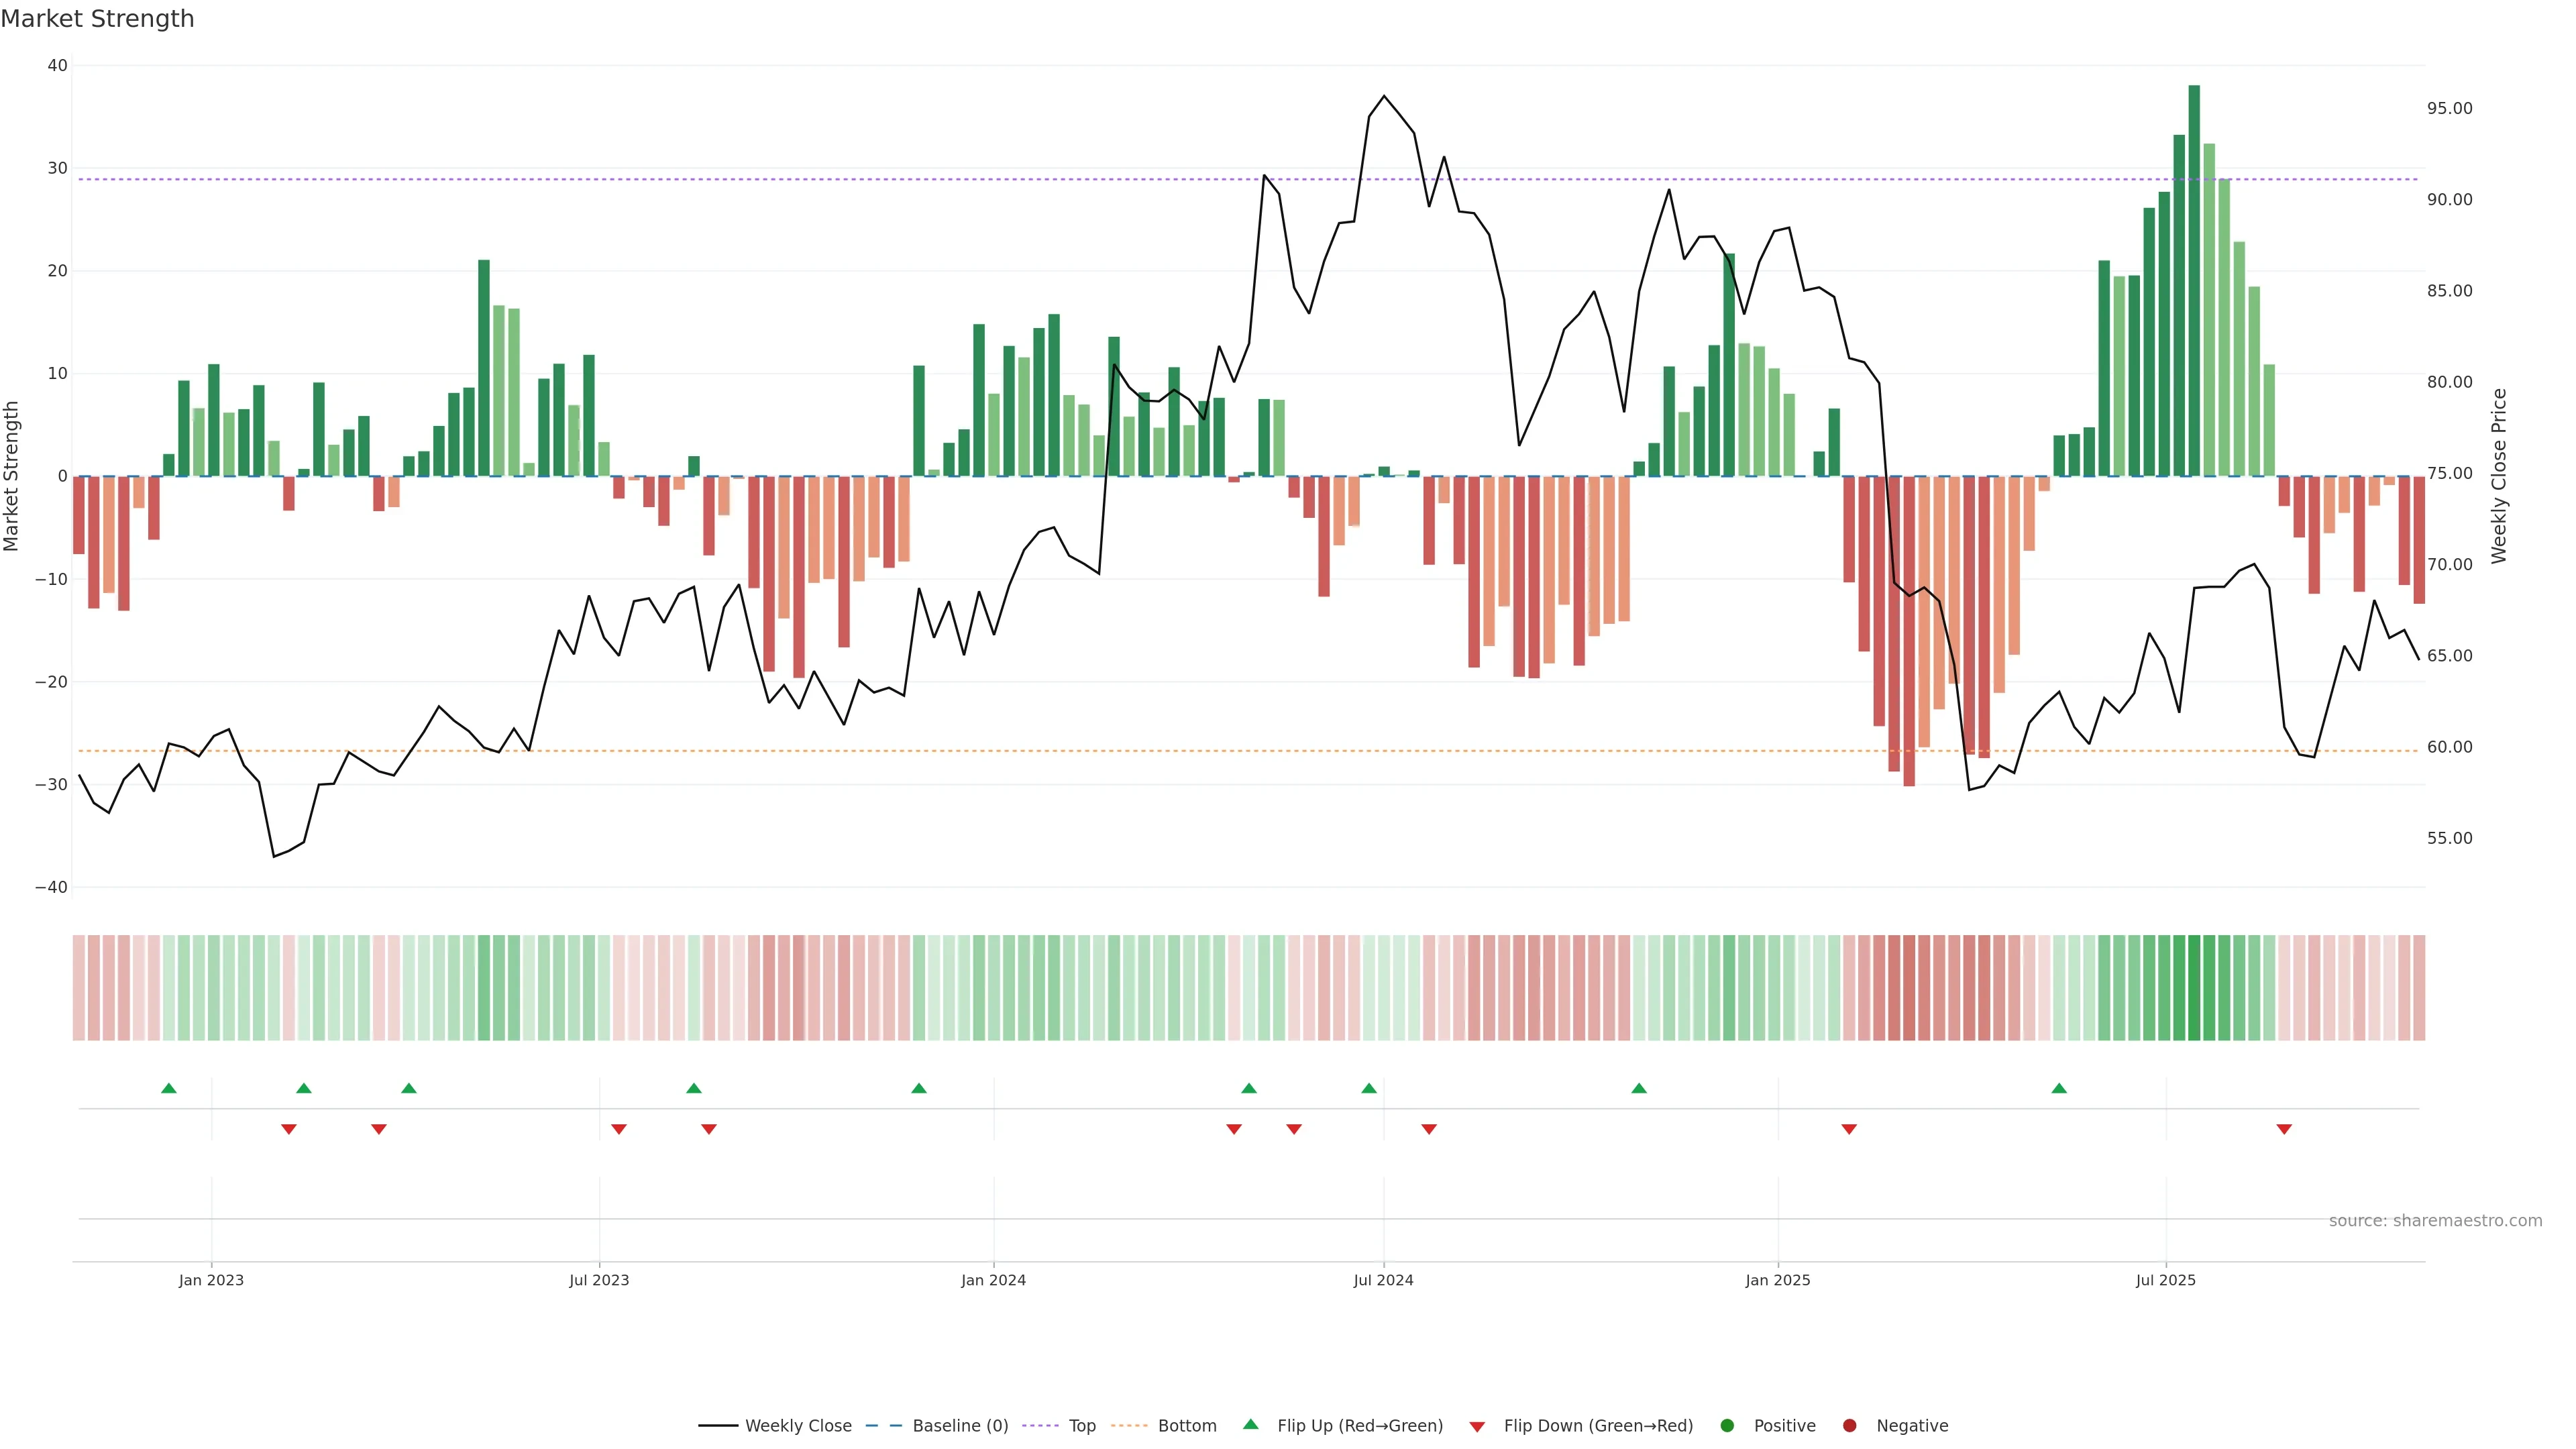Click the Positive green dot legend icon

click(x=1727, y=1426)
